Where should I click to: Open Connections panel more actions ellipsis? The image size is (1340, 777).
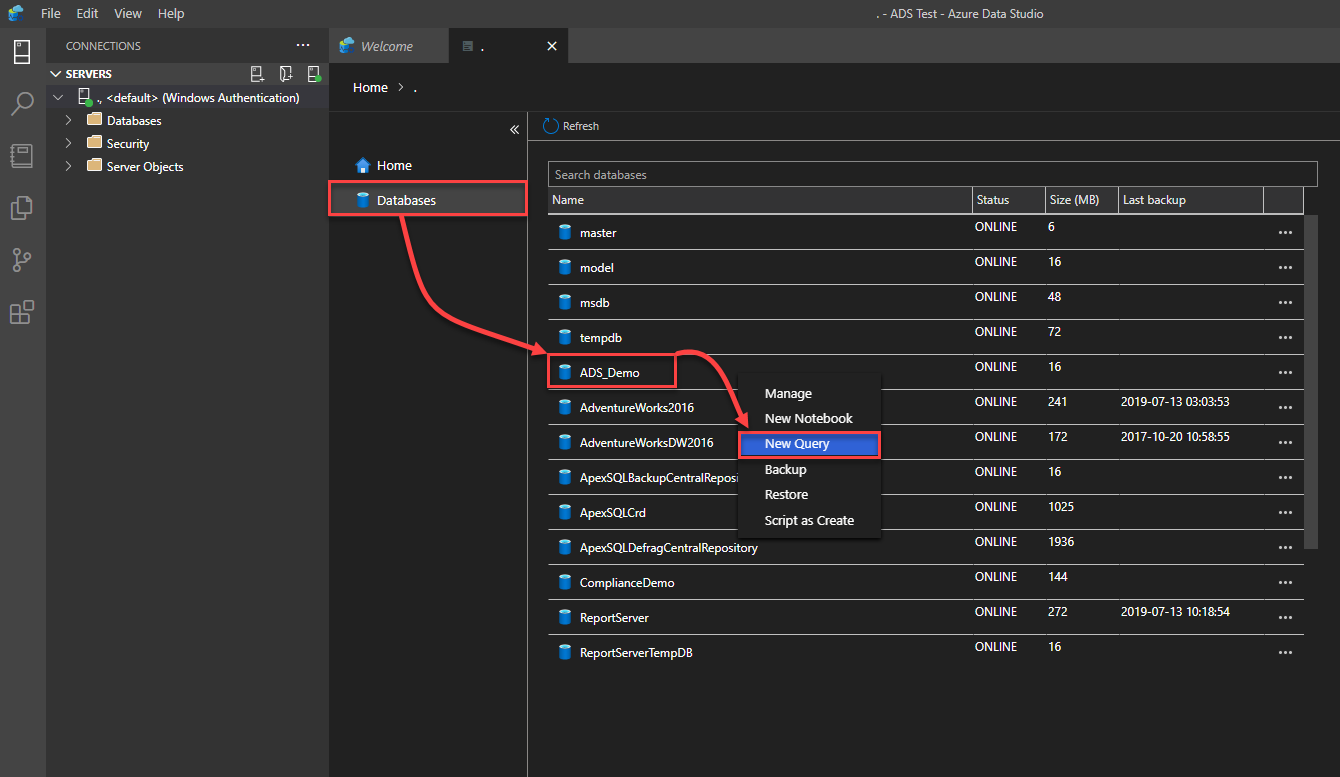pos(303,46)
